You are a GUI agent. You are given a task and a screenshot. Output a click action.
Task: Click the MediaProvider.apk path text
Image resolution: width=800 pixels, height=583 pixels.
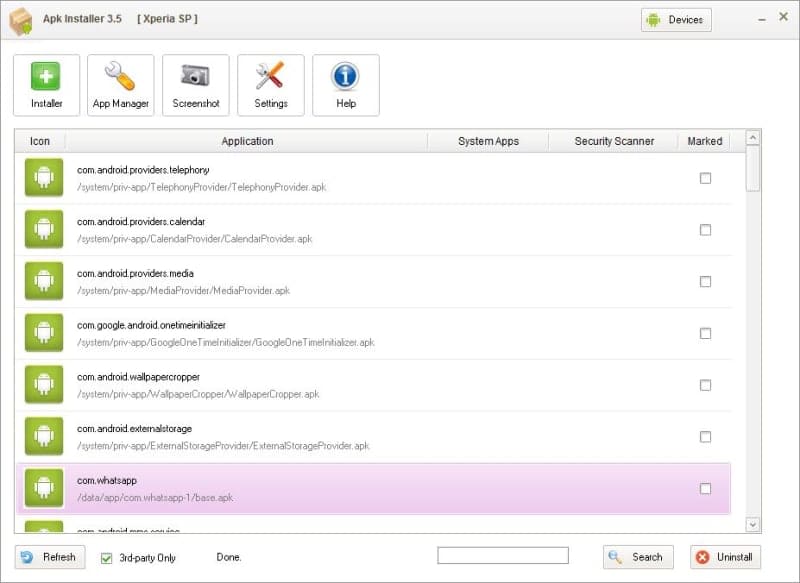[183, 291]
